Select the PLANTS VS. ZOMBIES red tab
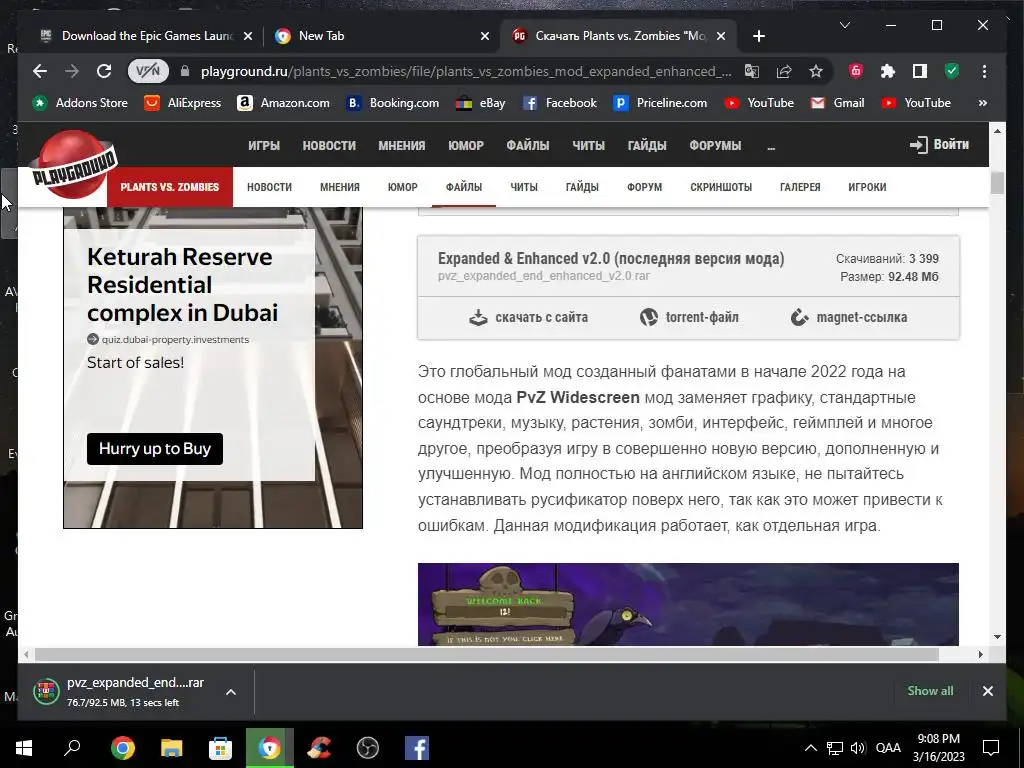Image resolution: width=1024 pixels, height=768 pixels. point(170,187)
